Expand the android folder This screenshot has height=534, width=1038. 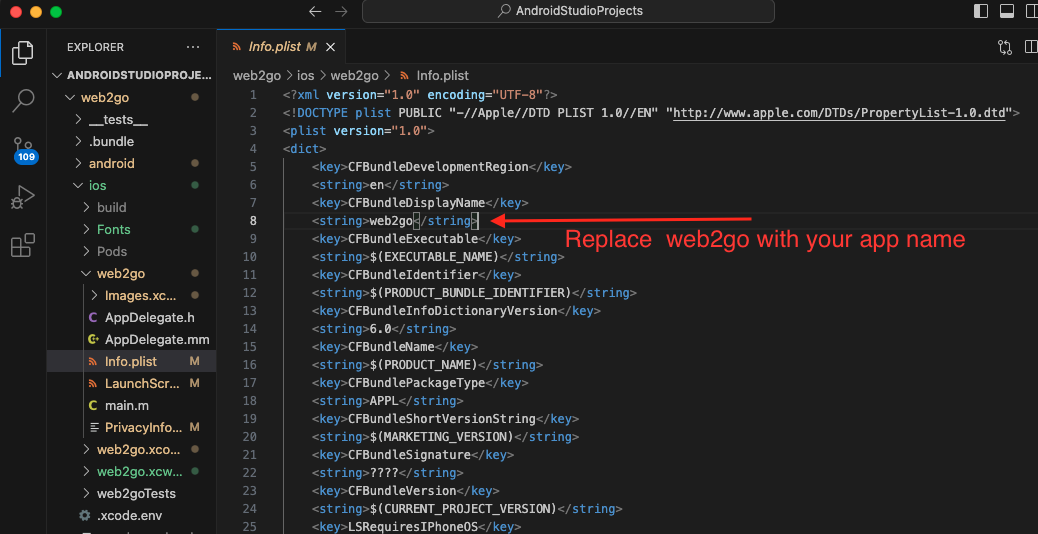[x=110, y=163]
